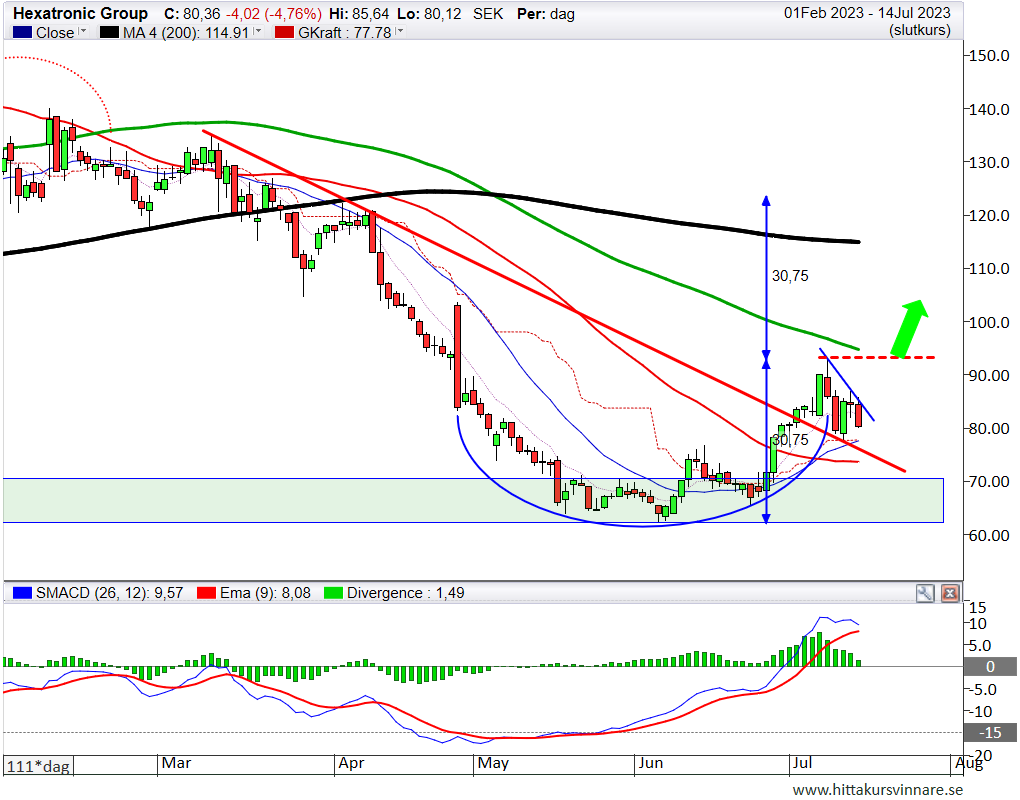Screen dimensions: 1020x800
Task: Click the red Ema (9) color swatch
Action: 206,593
